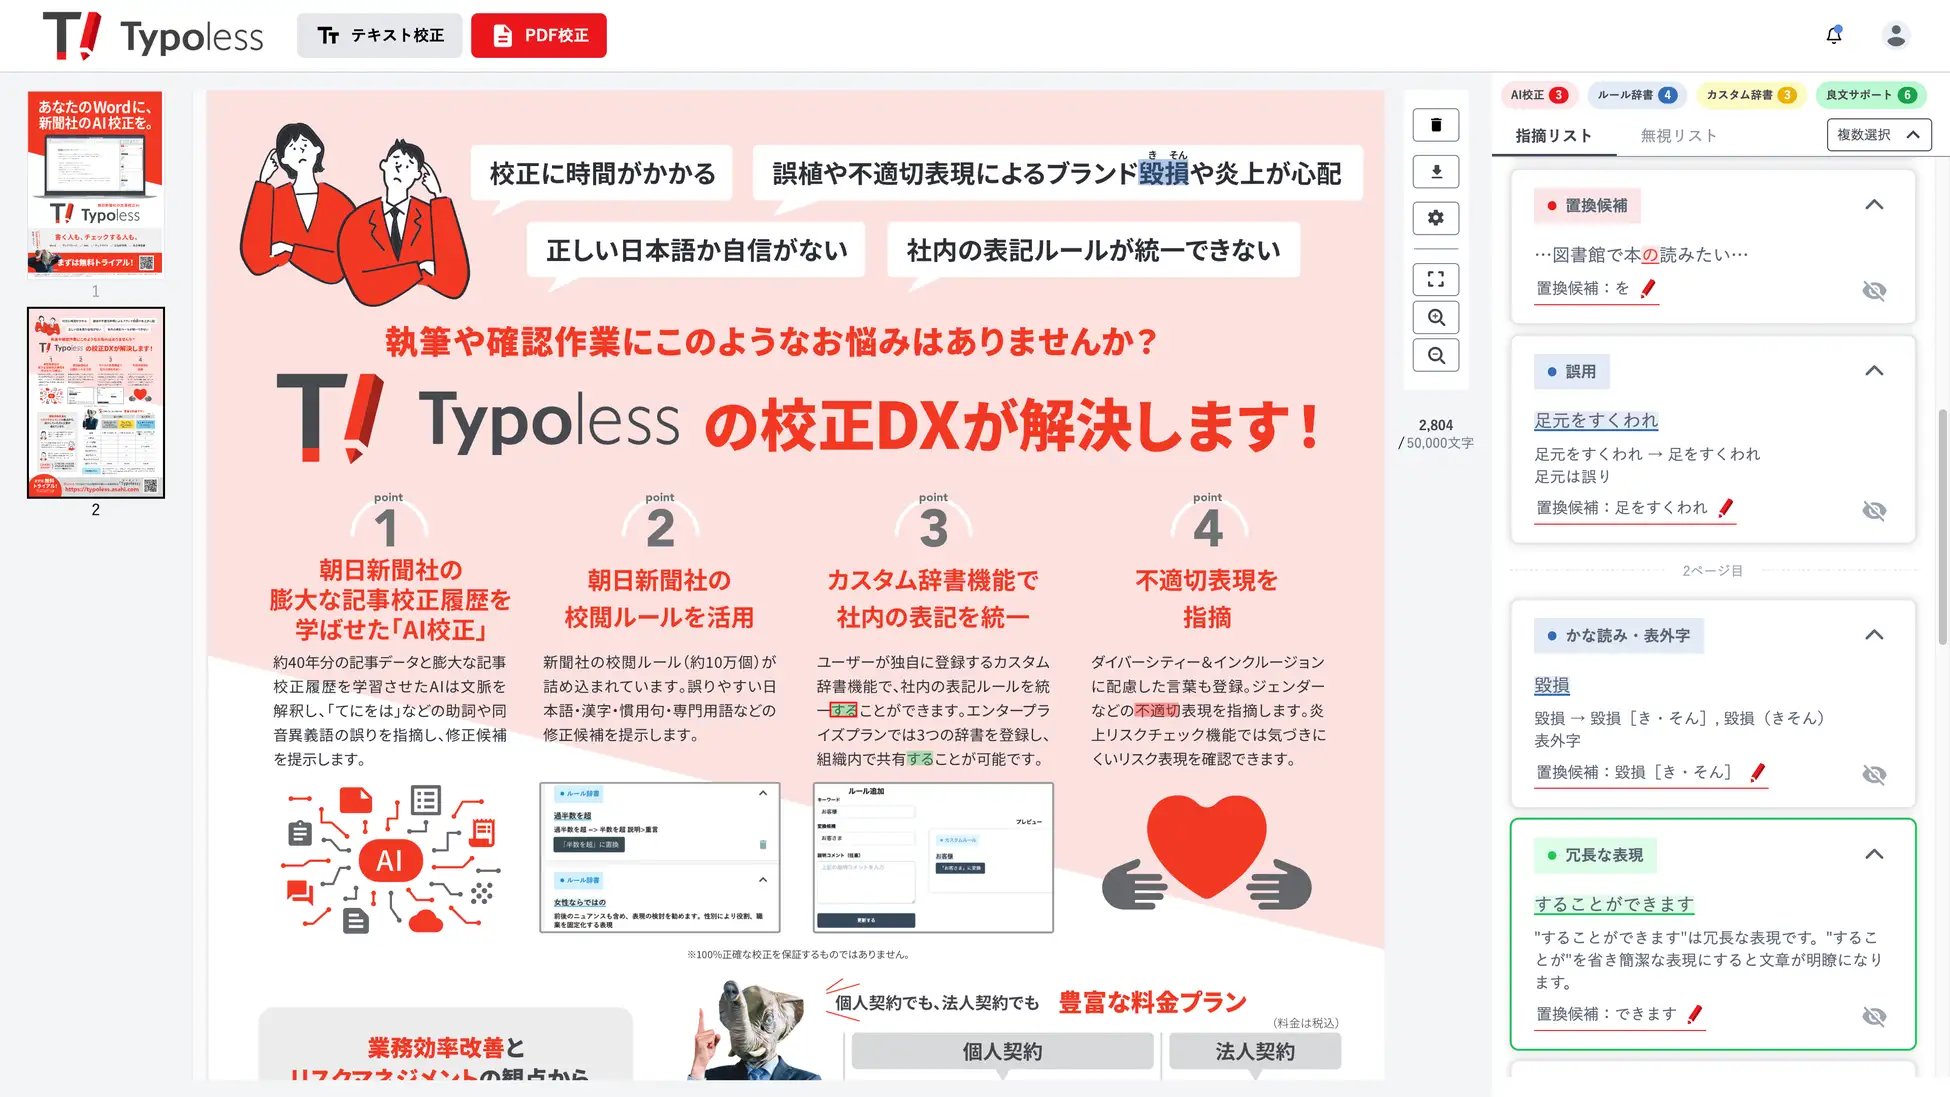Click highlighted 毀損 in the PDF
The height and width of the screenshot is (1097, 1950).
[1163, 173]
